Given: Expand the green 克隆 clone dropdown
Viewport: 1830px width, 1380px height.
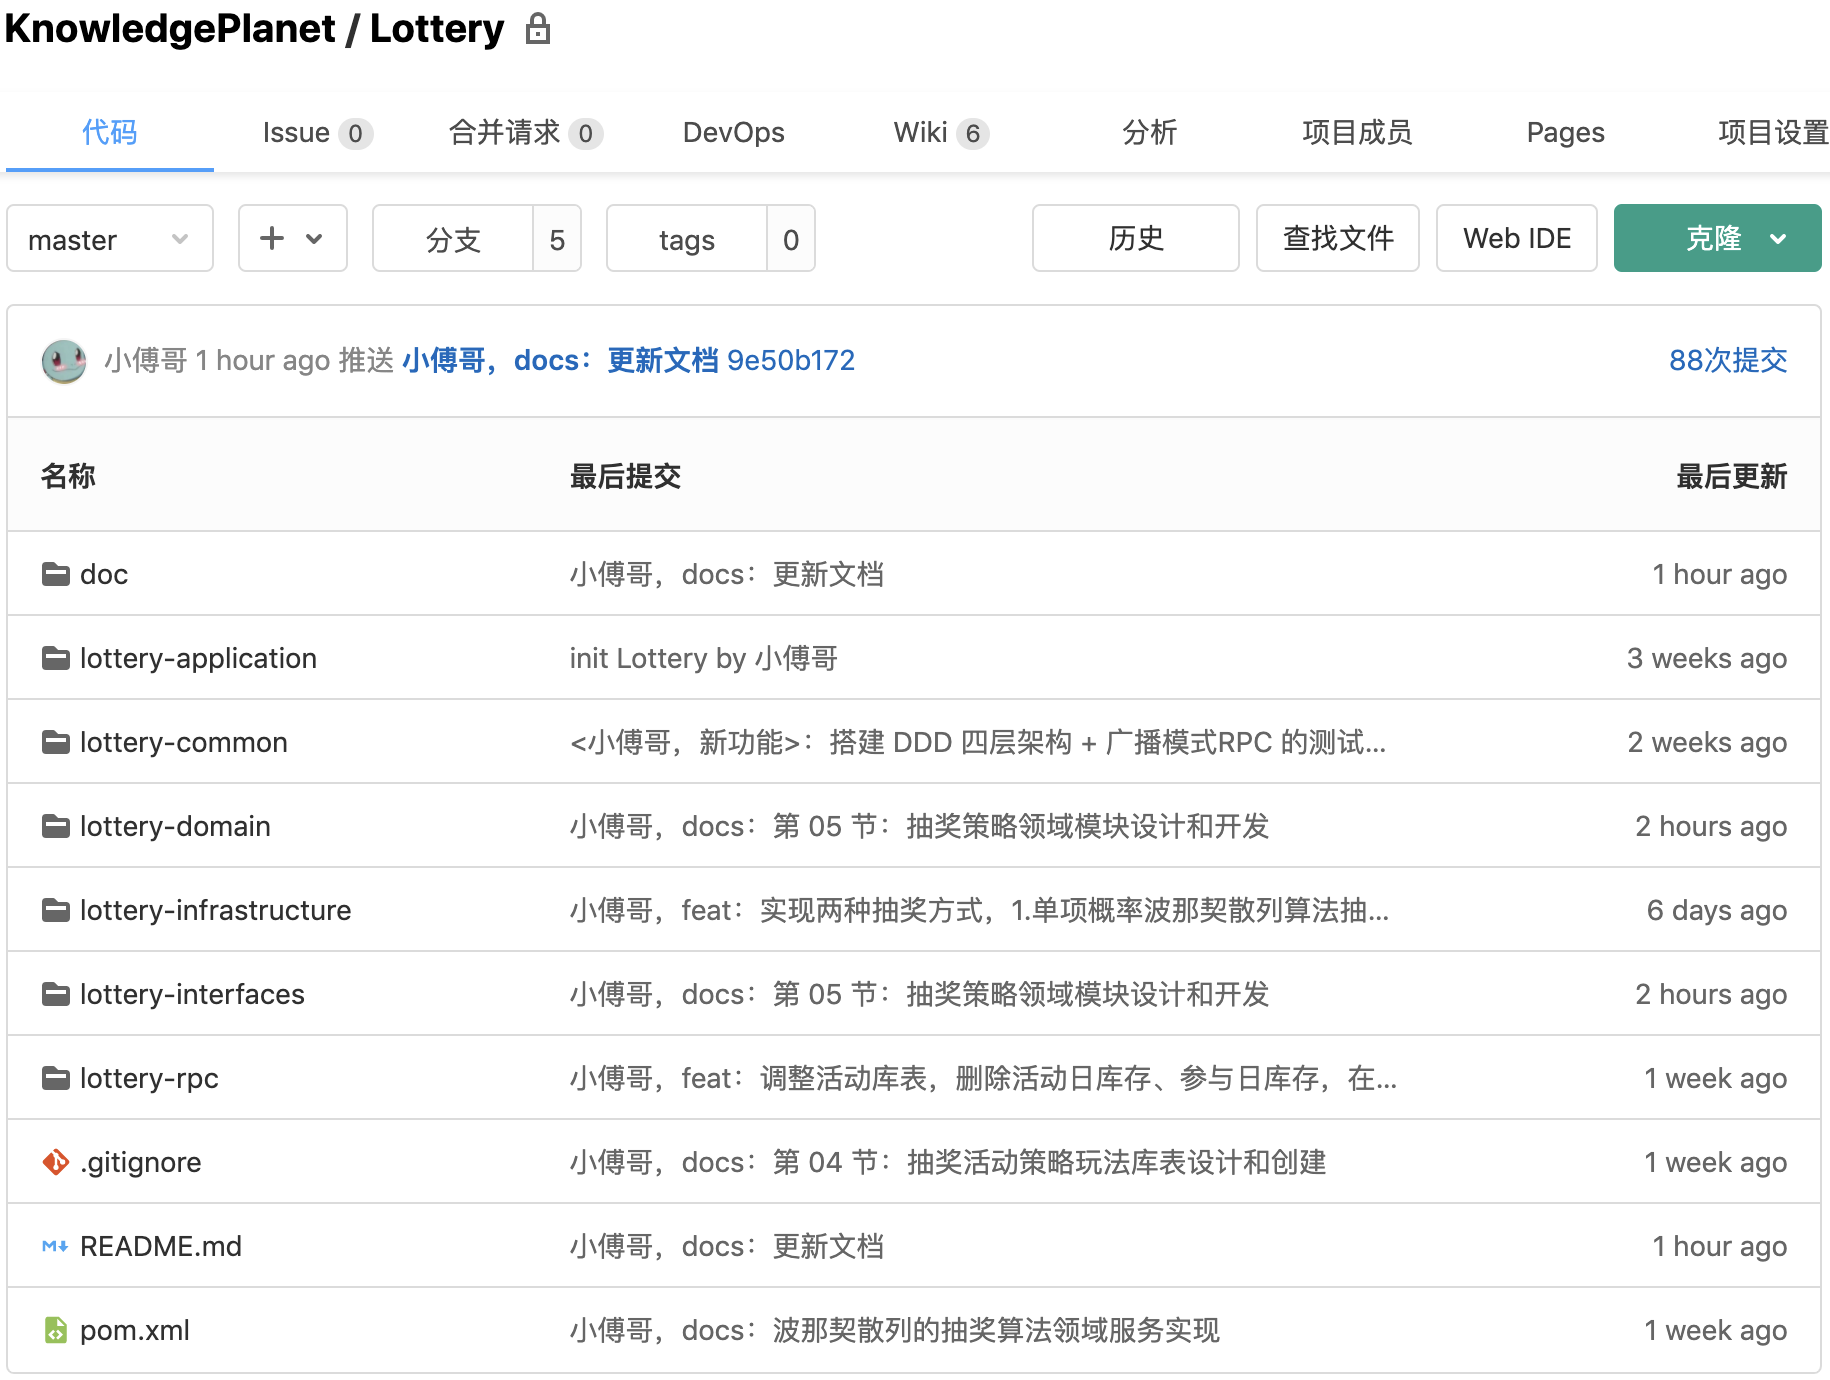Looking at the screenshot, I should coord(1717,239).
